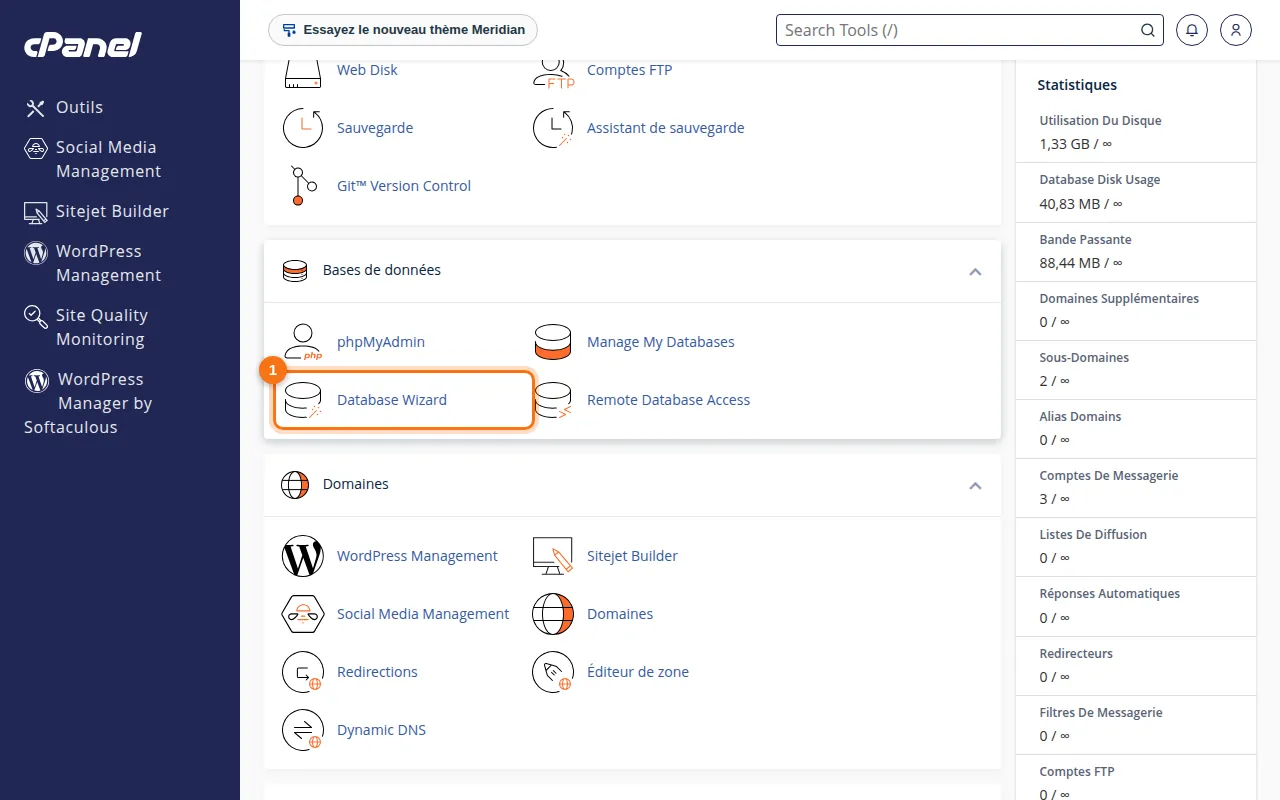Click the Sous-Domaines statistic label
1280x800 pixels.
pyautogui.click(x=1084, y=358)
